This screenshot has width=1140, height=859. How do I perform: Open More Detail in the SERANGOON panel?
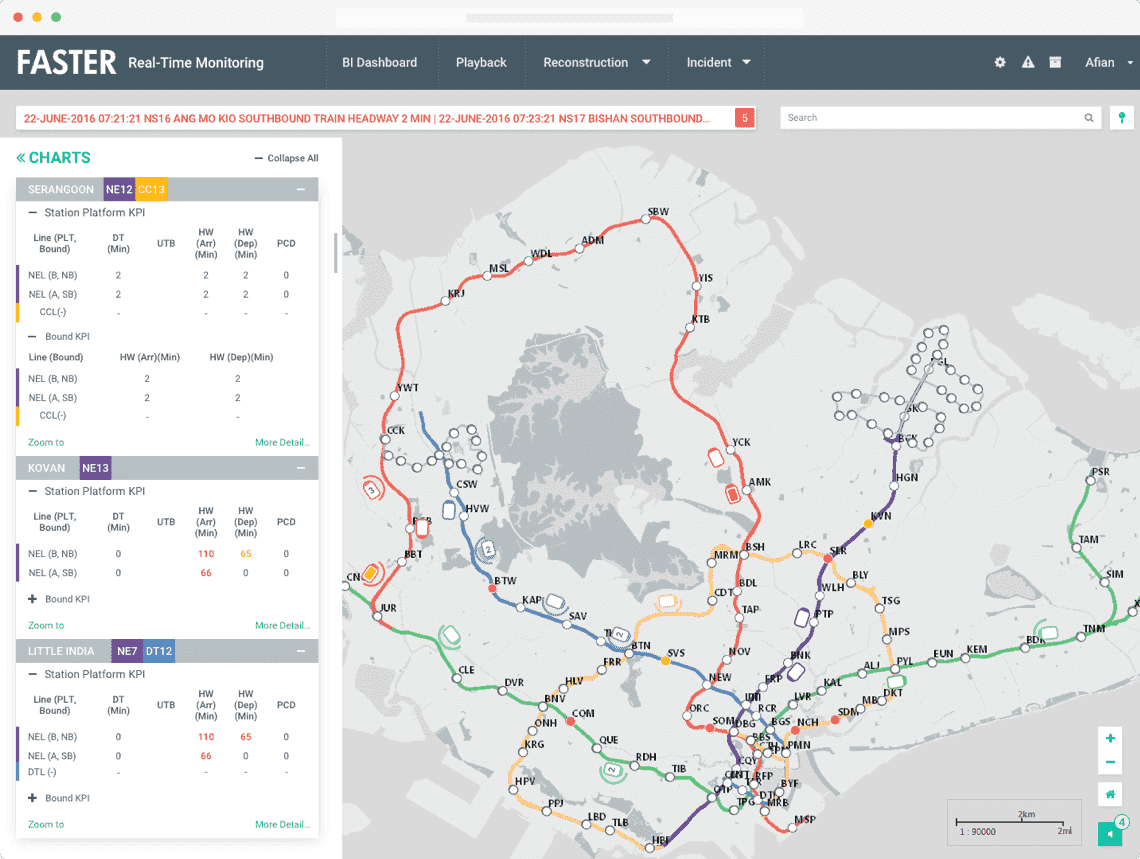(282, 442)
